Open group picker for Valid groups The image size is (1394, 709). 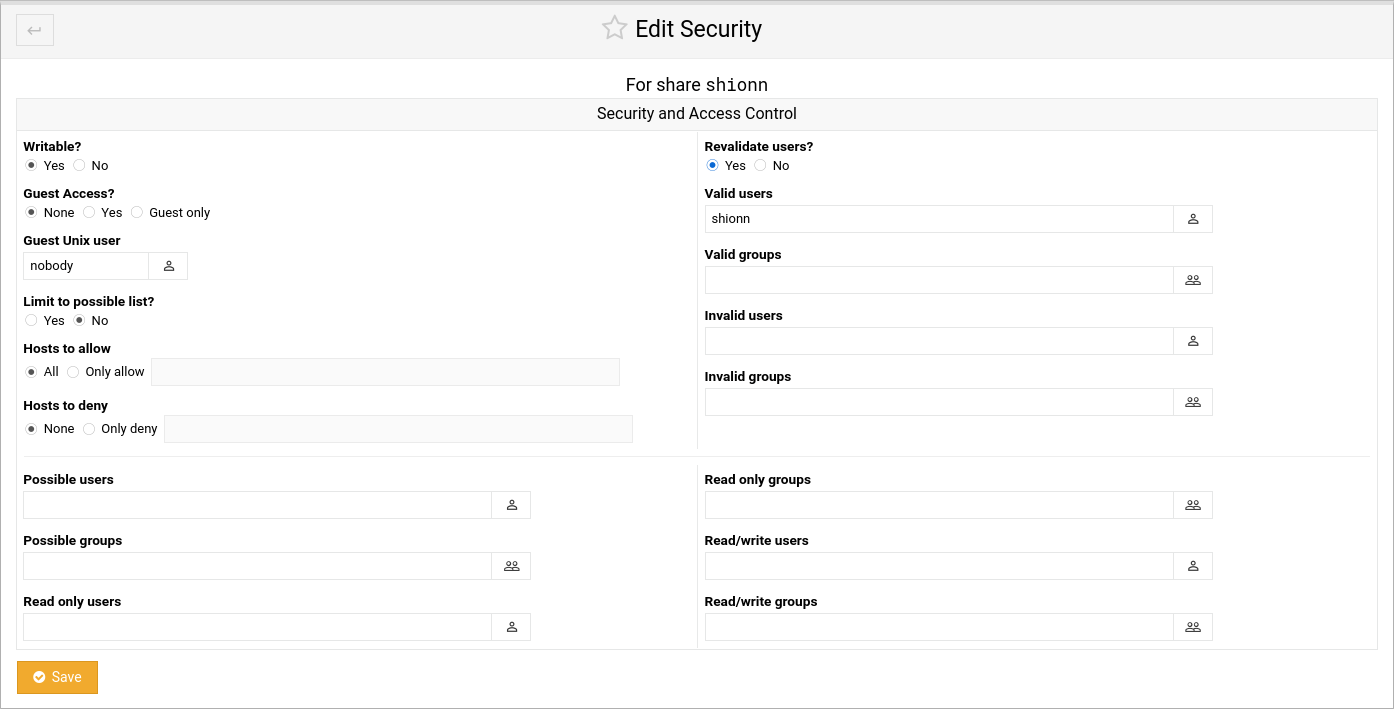[1193, 280]
